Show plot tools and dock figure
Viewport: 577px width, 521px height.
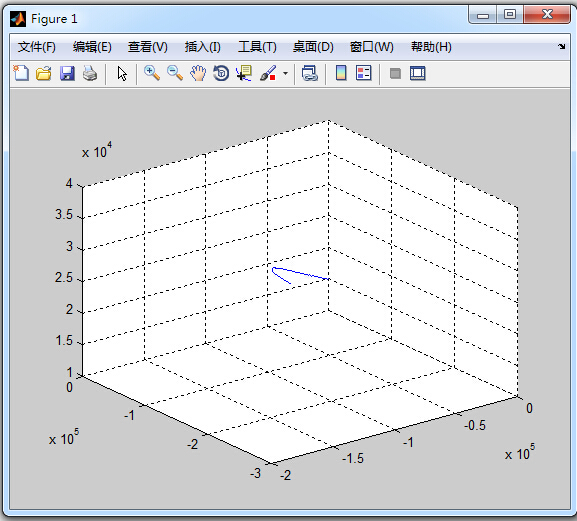click(x=418, y=73)
